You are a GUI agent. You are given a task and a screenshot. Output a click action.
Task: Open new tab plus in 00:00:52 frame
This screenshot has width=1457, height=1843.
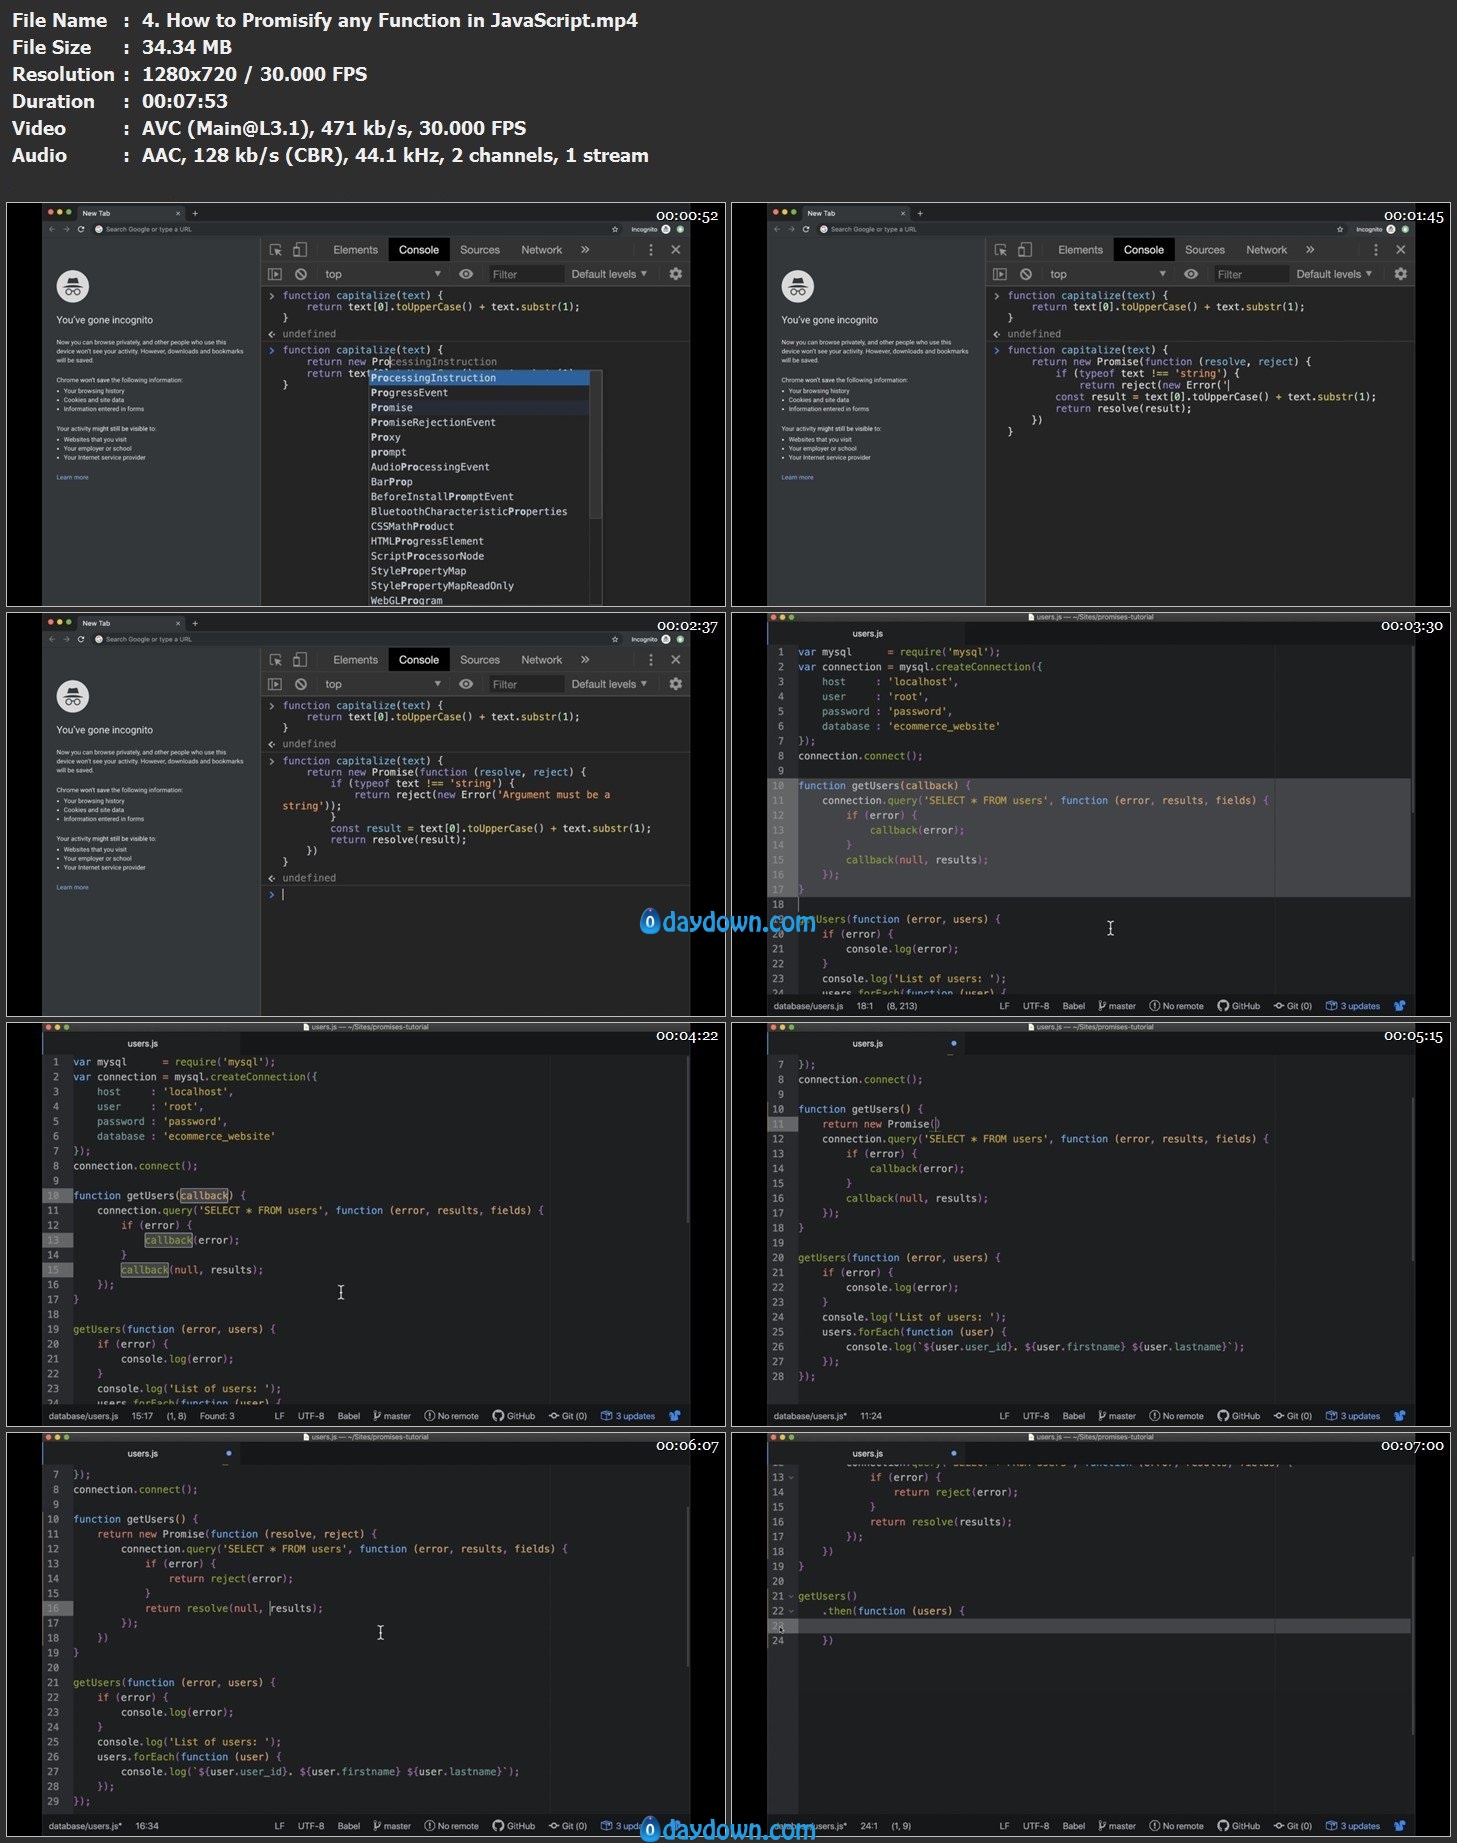pyautogui.click(x=195, y=213)
